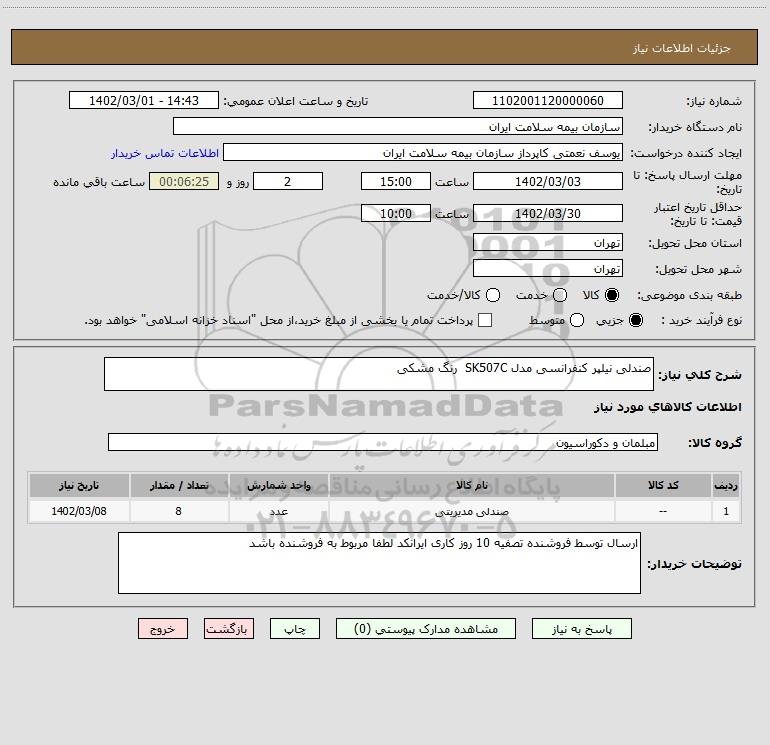Click the شهر محل تحویل field تهران
This screenshot has width=770, height=745.
pyautogui.click(x=548, y=268)
